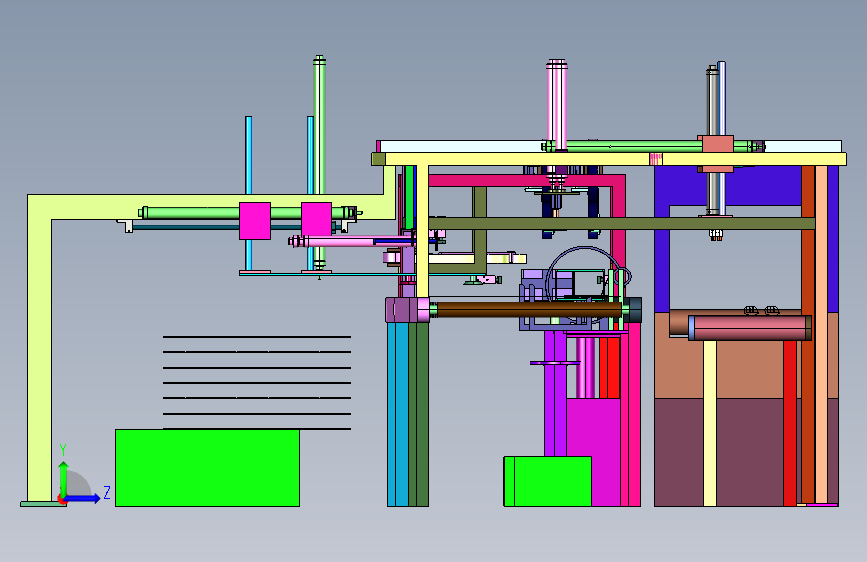Viewport: 867px width, 562px height.
Task: Pick the red vertical post in right cabinet
Action: tap(790, 423)
